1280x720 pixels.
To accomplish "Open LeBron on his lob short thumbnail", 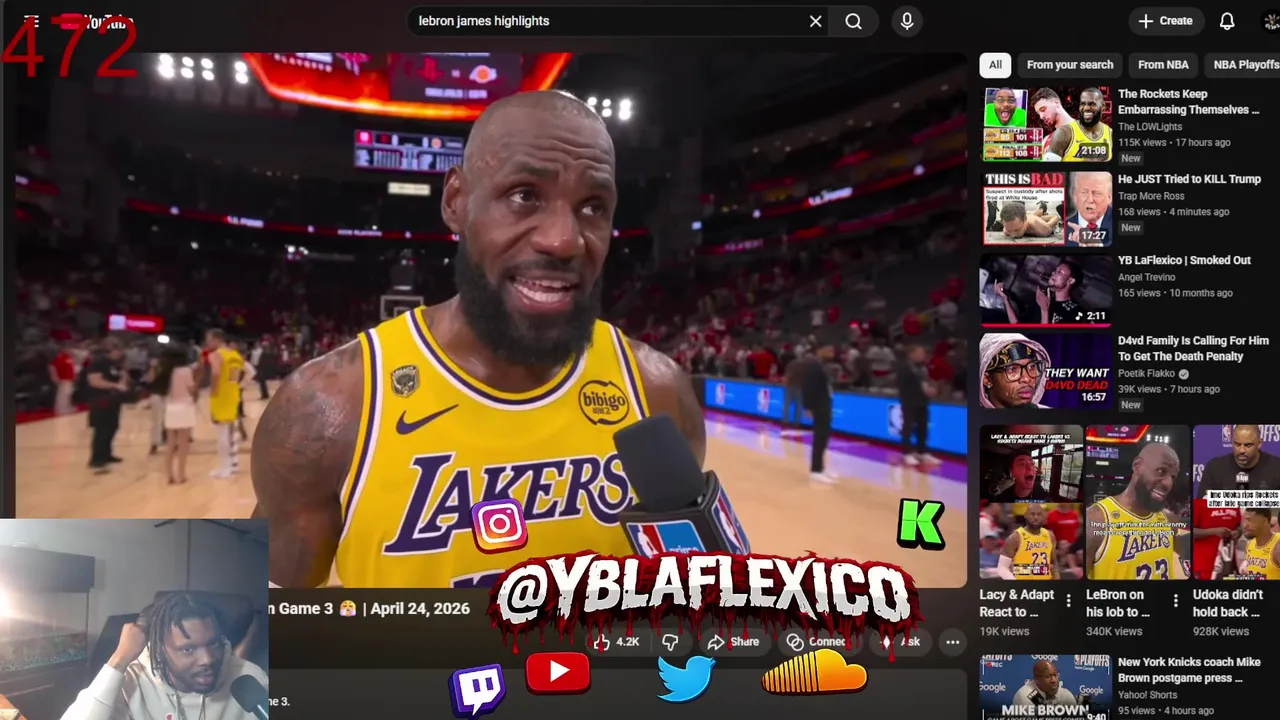I will click(1138, 503).
